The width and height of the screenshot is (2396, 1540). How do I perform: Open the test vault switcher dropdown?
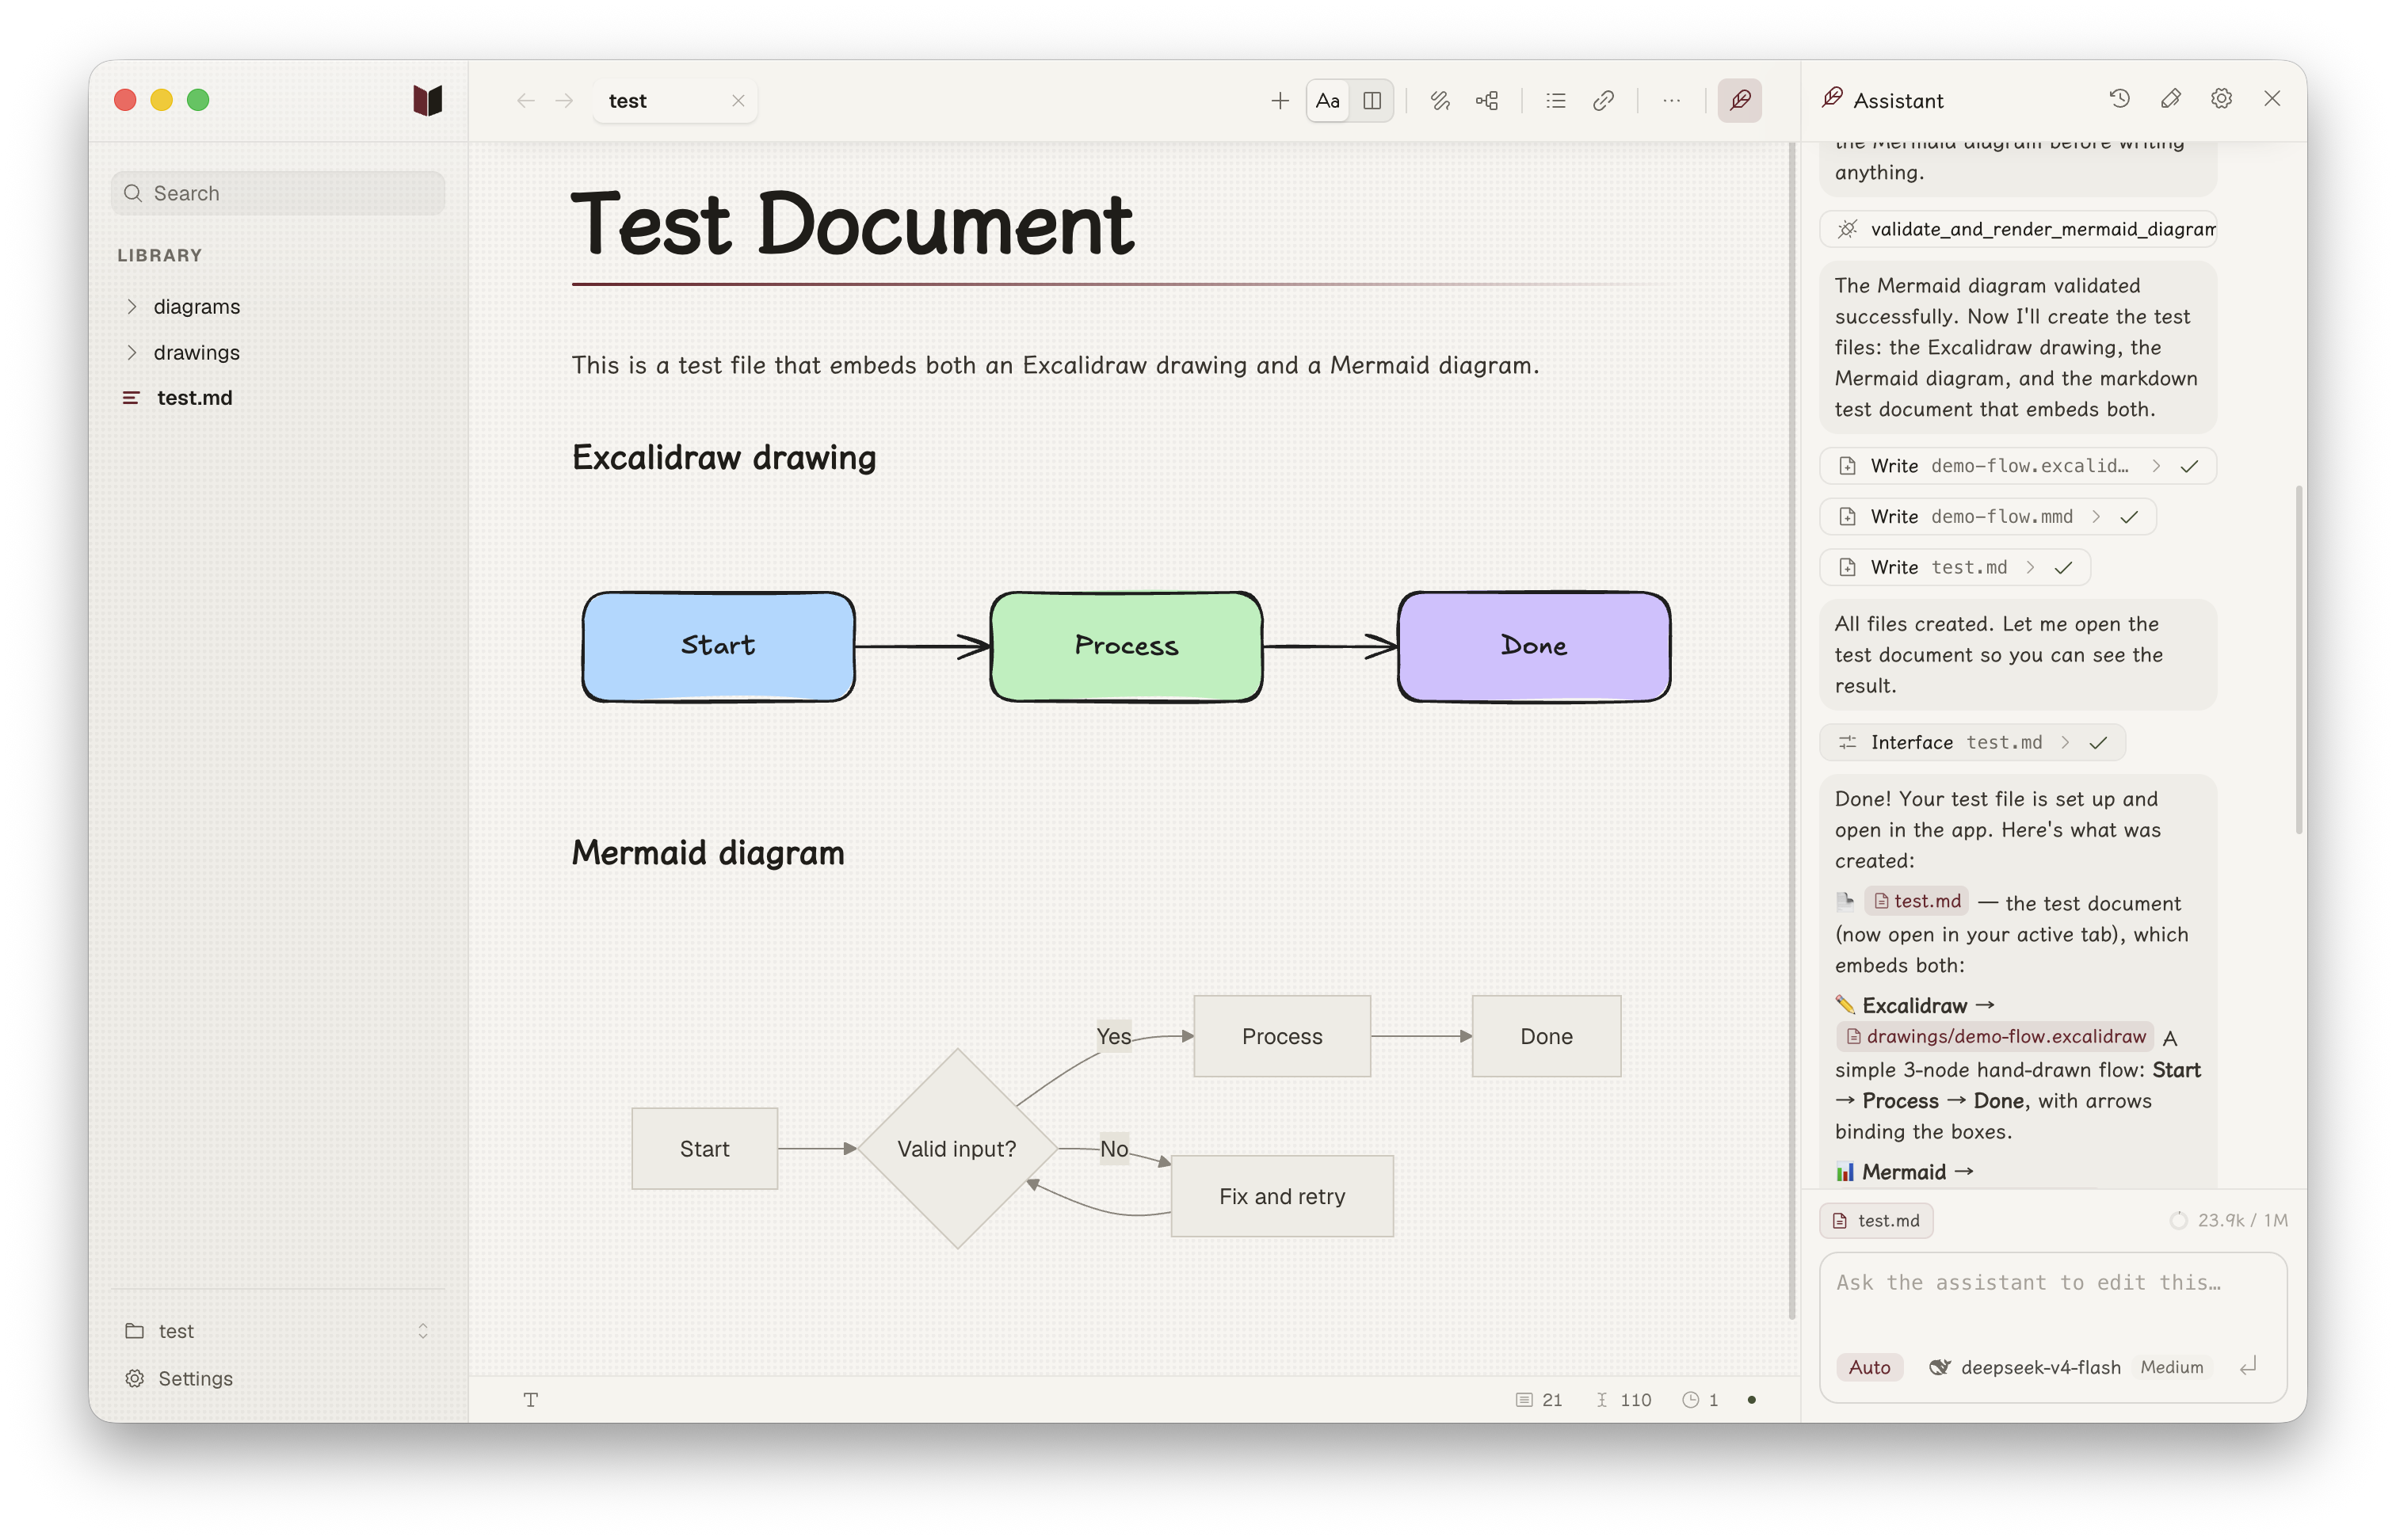click(277, 1330)
